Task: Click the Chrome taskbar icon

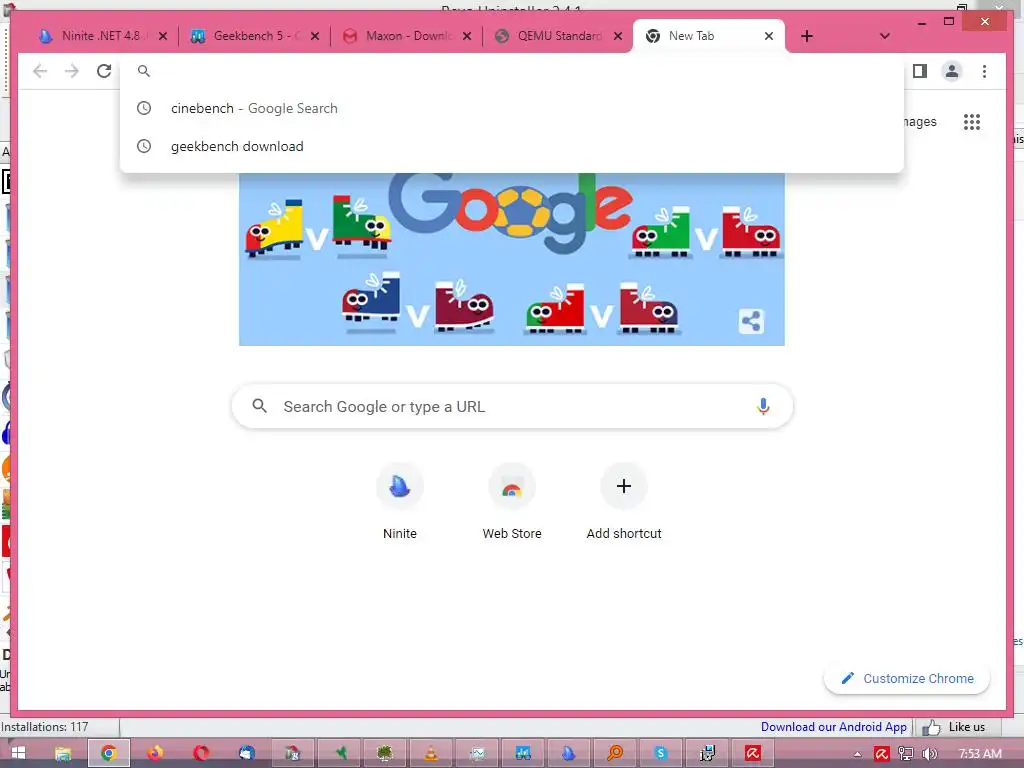Action: (109, 754)
